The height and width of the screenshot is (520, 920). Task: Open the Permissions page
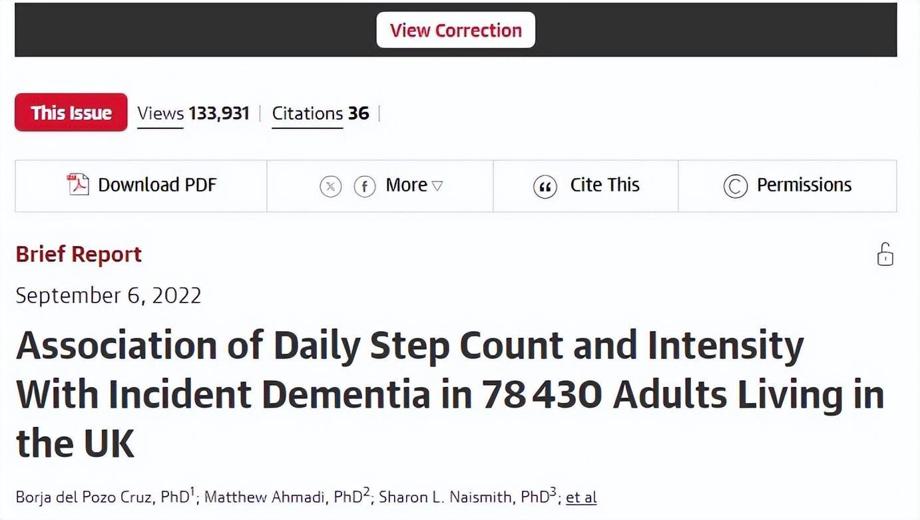coord(803,185)
